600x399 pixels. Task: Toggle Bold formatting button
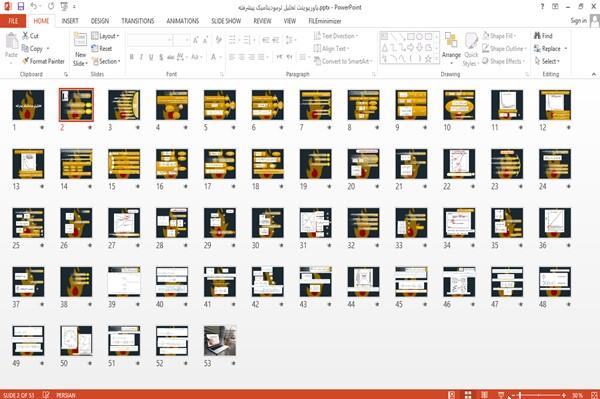click(x=132, y=57)
